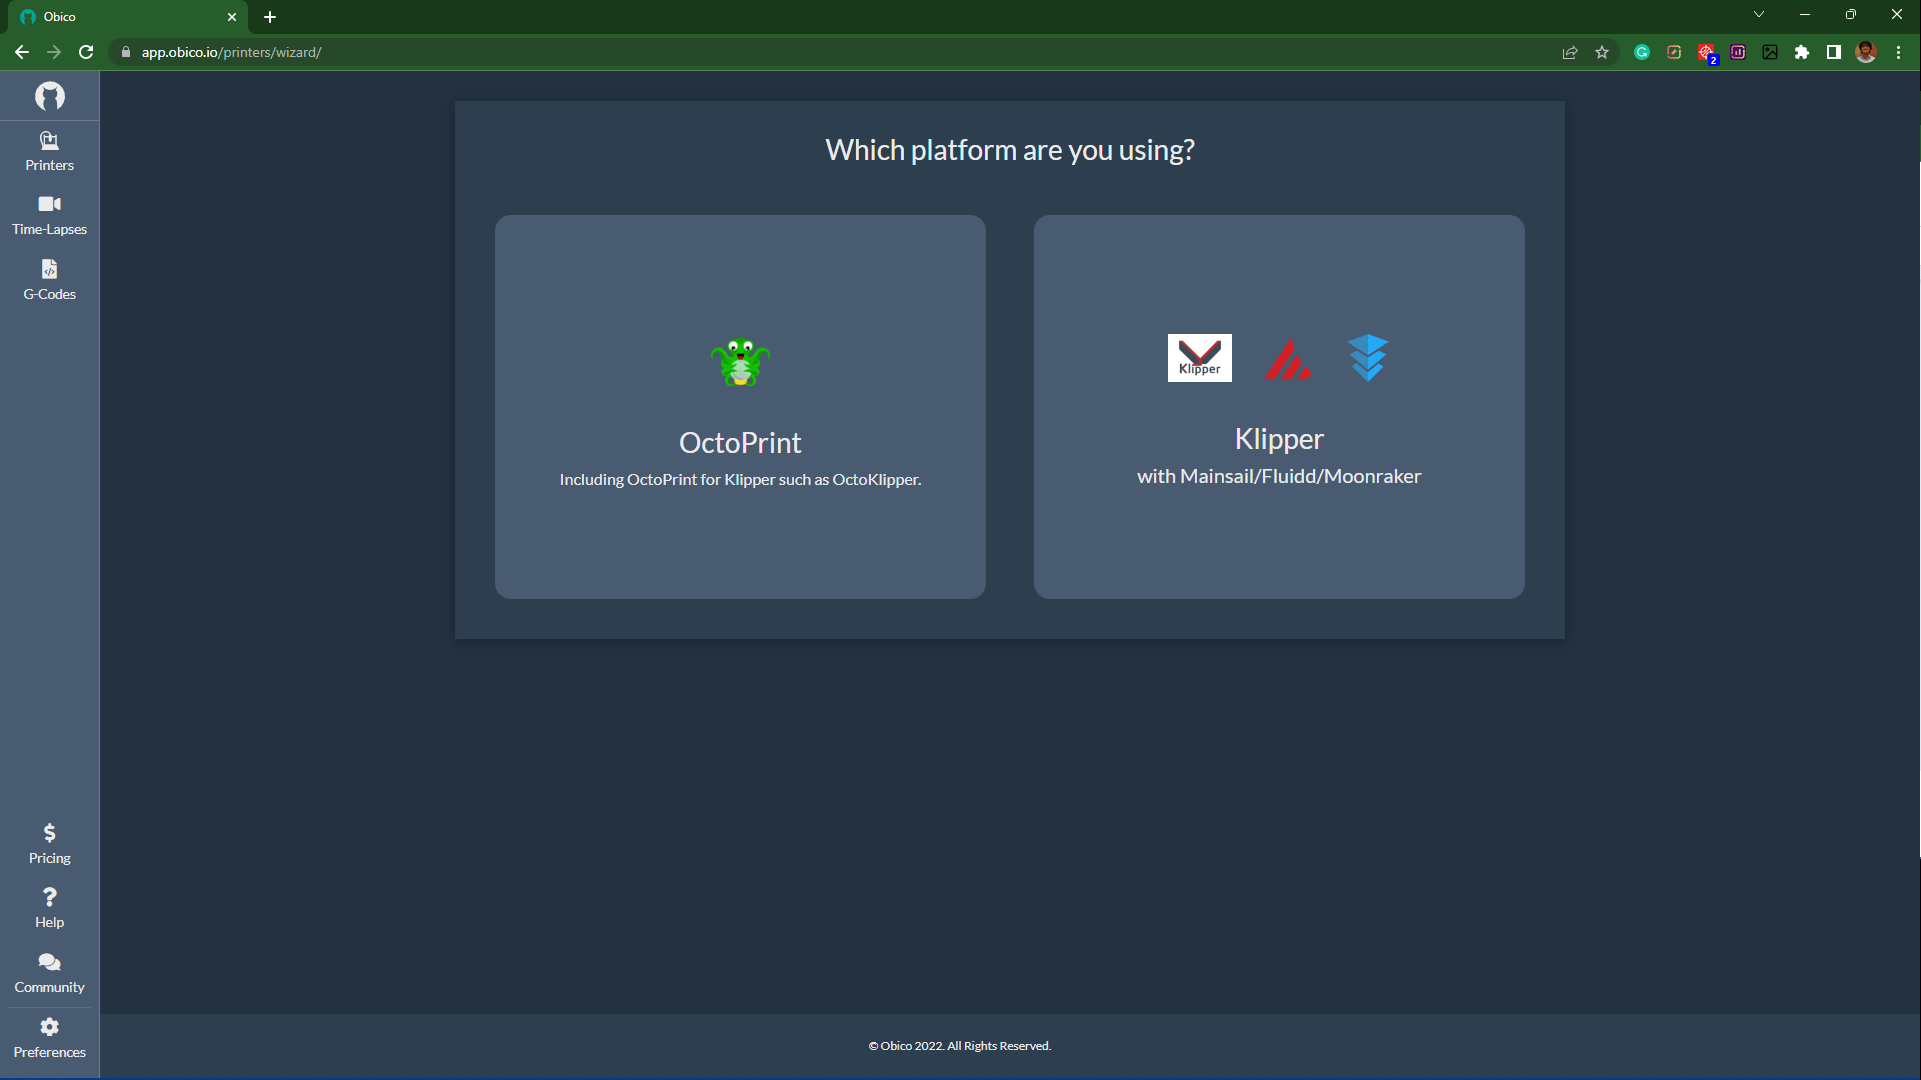
Task: Go forward in browser history
Action: (x=54, y=52)
